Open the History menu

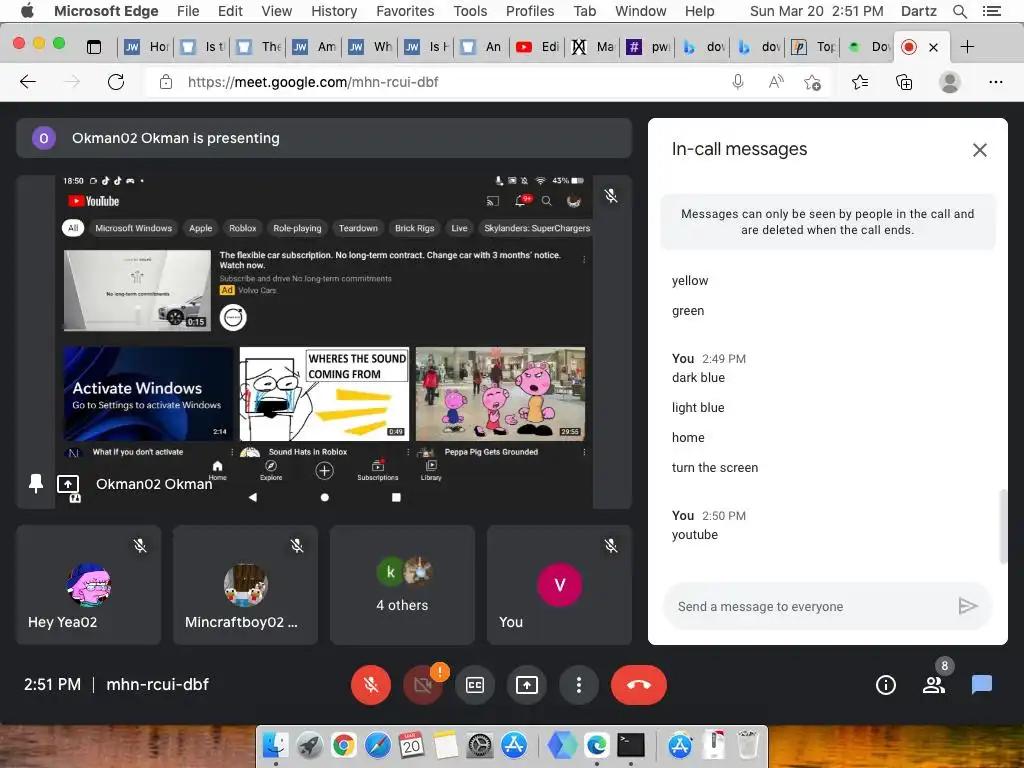[334, 11]
